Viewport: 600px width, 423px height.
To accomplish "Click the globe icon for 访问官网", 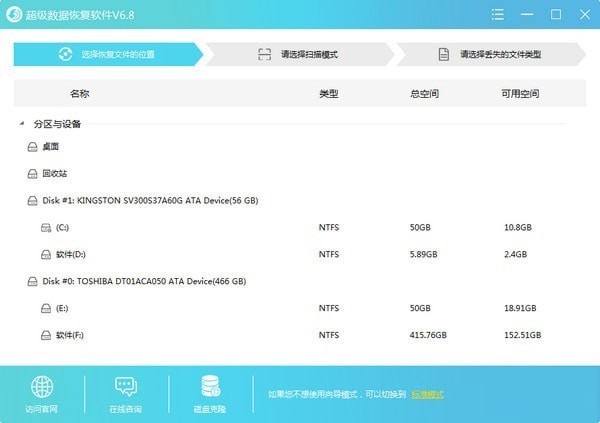I will (x=42, y=387).
